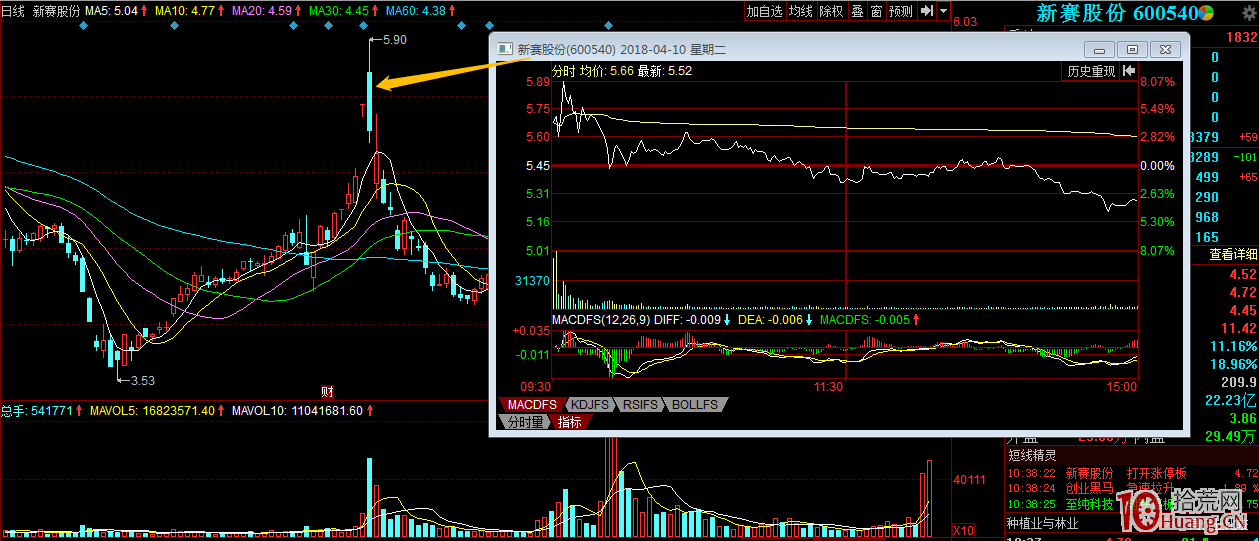Click the colorful pie chart icon beside 600540
1259x541 pixels.
click(x=1207, y=13)
